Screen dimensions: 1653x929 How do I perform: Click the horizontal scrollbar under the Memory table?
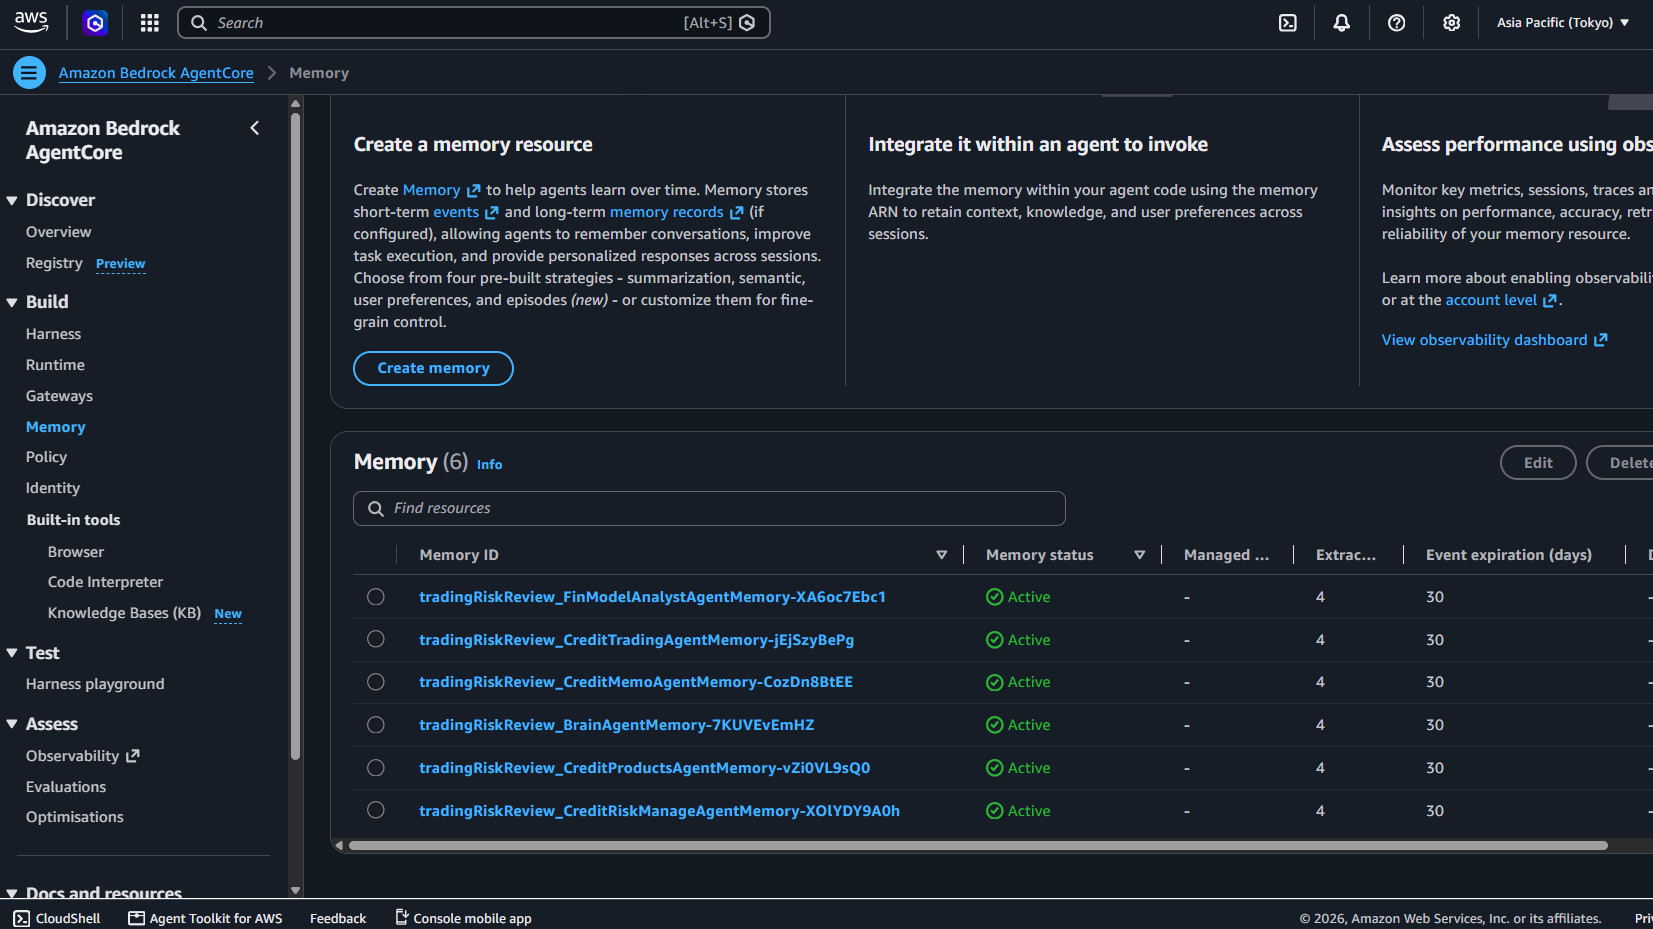(978, 846)
